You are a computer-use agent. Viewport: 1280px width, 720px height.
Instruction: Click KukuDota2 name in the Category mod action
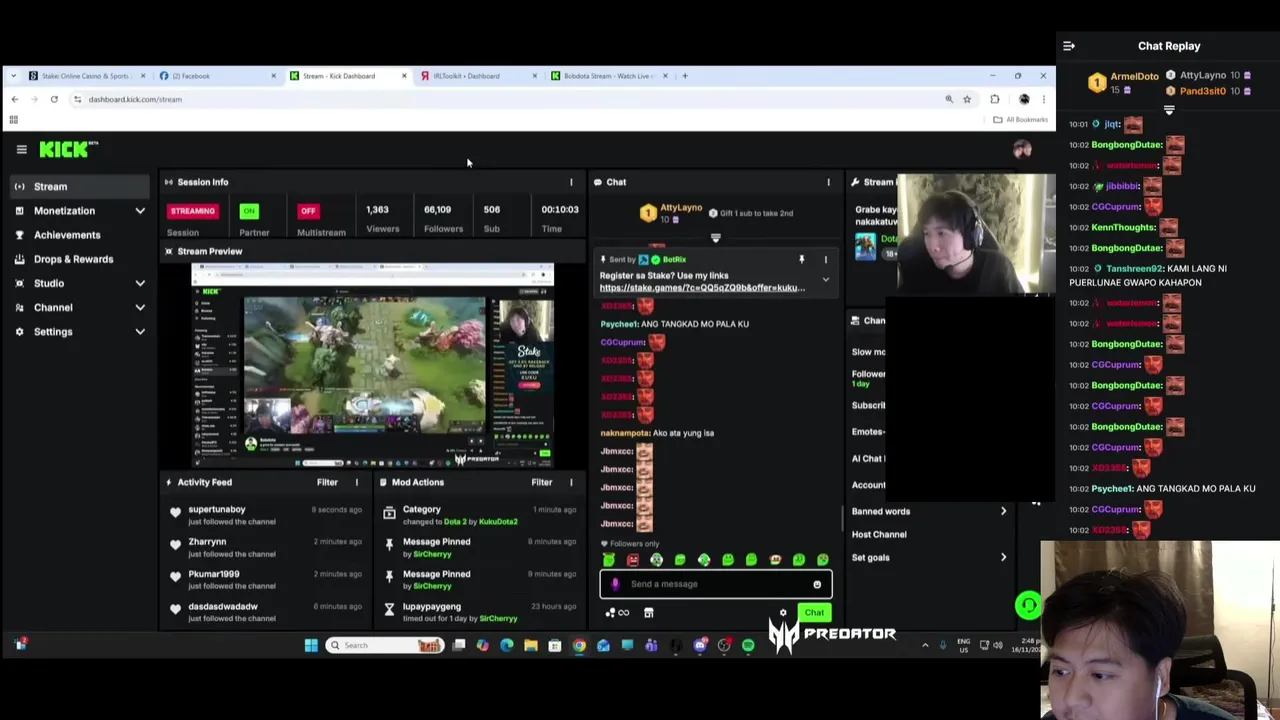click(498, 522)
